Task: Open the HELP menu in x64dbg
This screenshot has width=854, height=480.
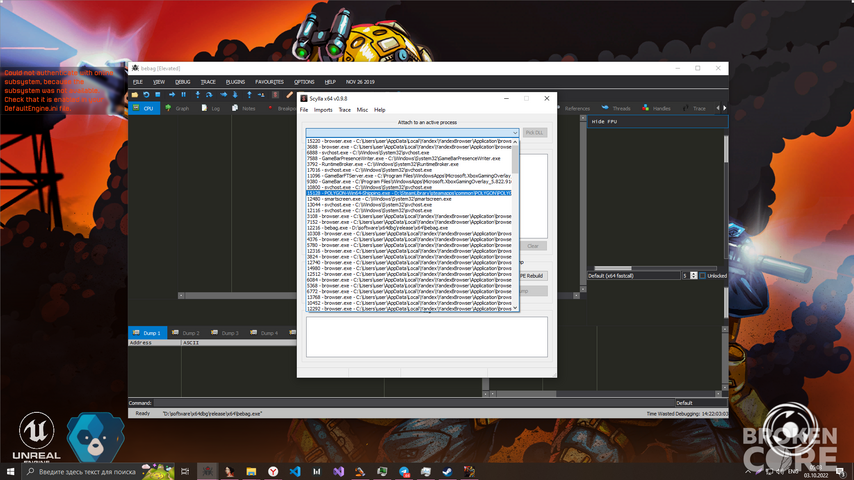Action: [330, 82]
